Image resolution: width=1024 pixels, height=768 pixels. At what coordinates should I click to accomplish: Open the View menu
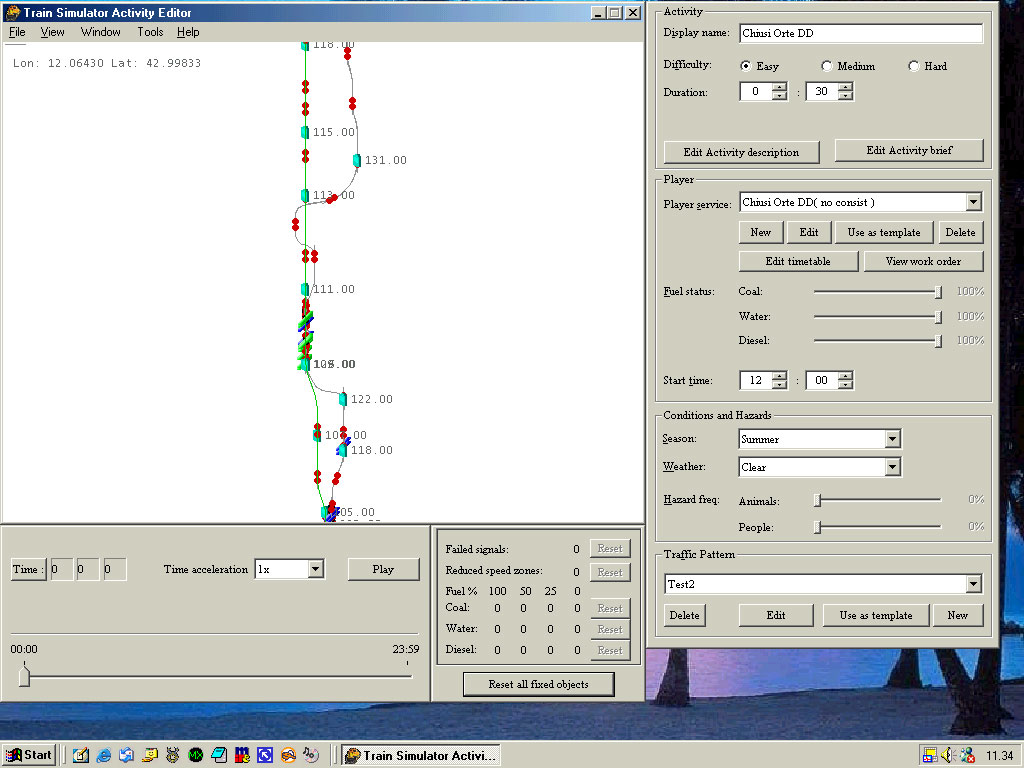52,32
